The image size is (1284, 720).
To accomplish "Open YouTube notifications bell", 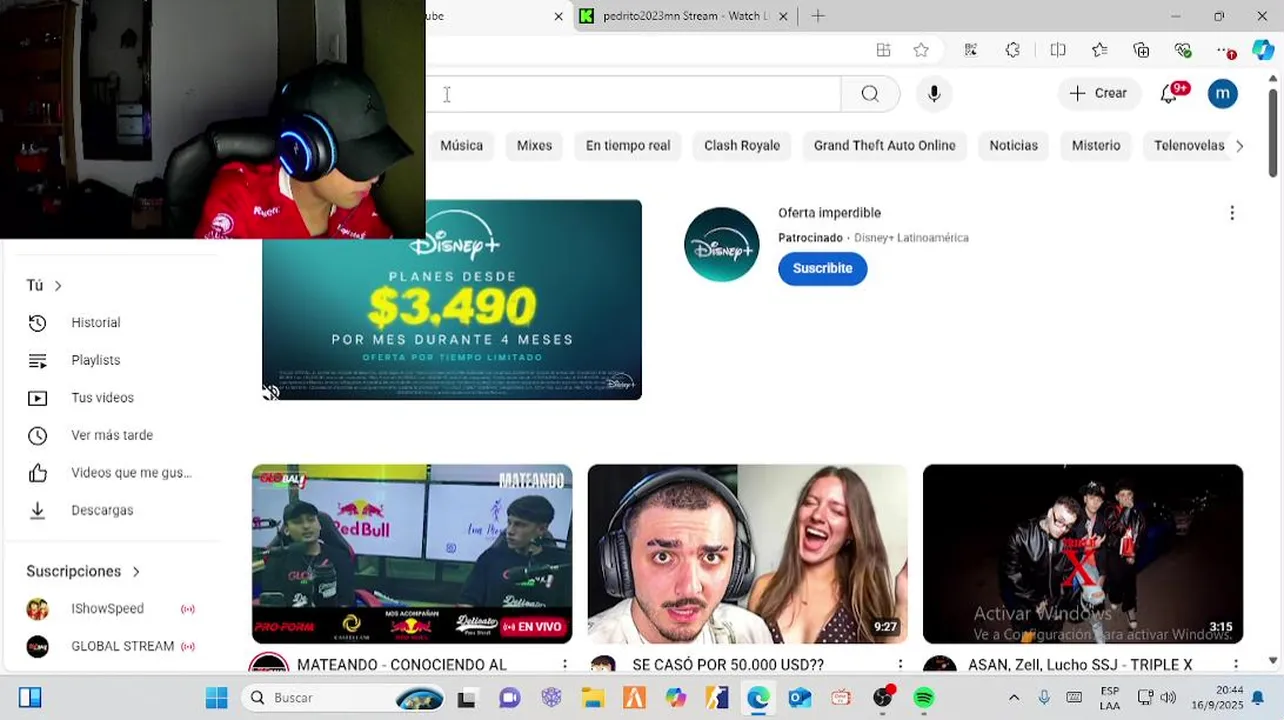I will 1170,93.
